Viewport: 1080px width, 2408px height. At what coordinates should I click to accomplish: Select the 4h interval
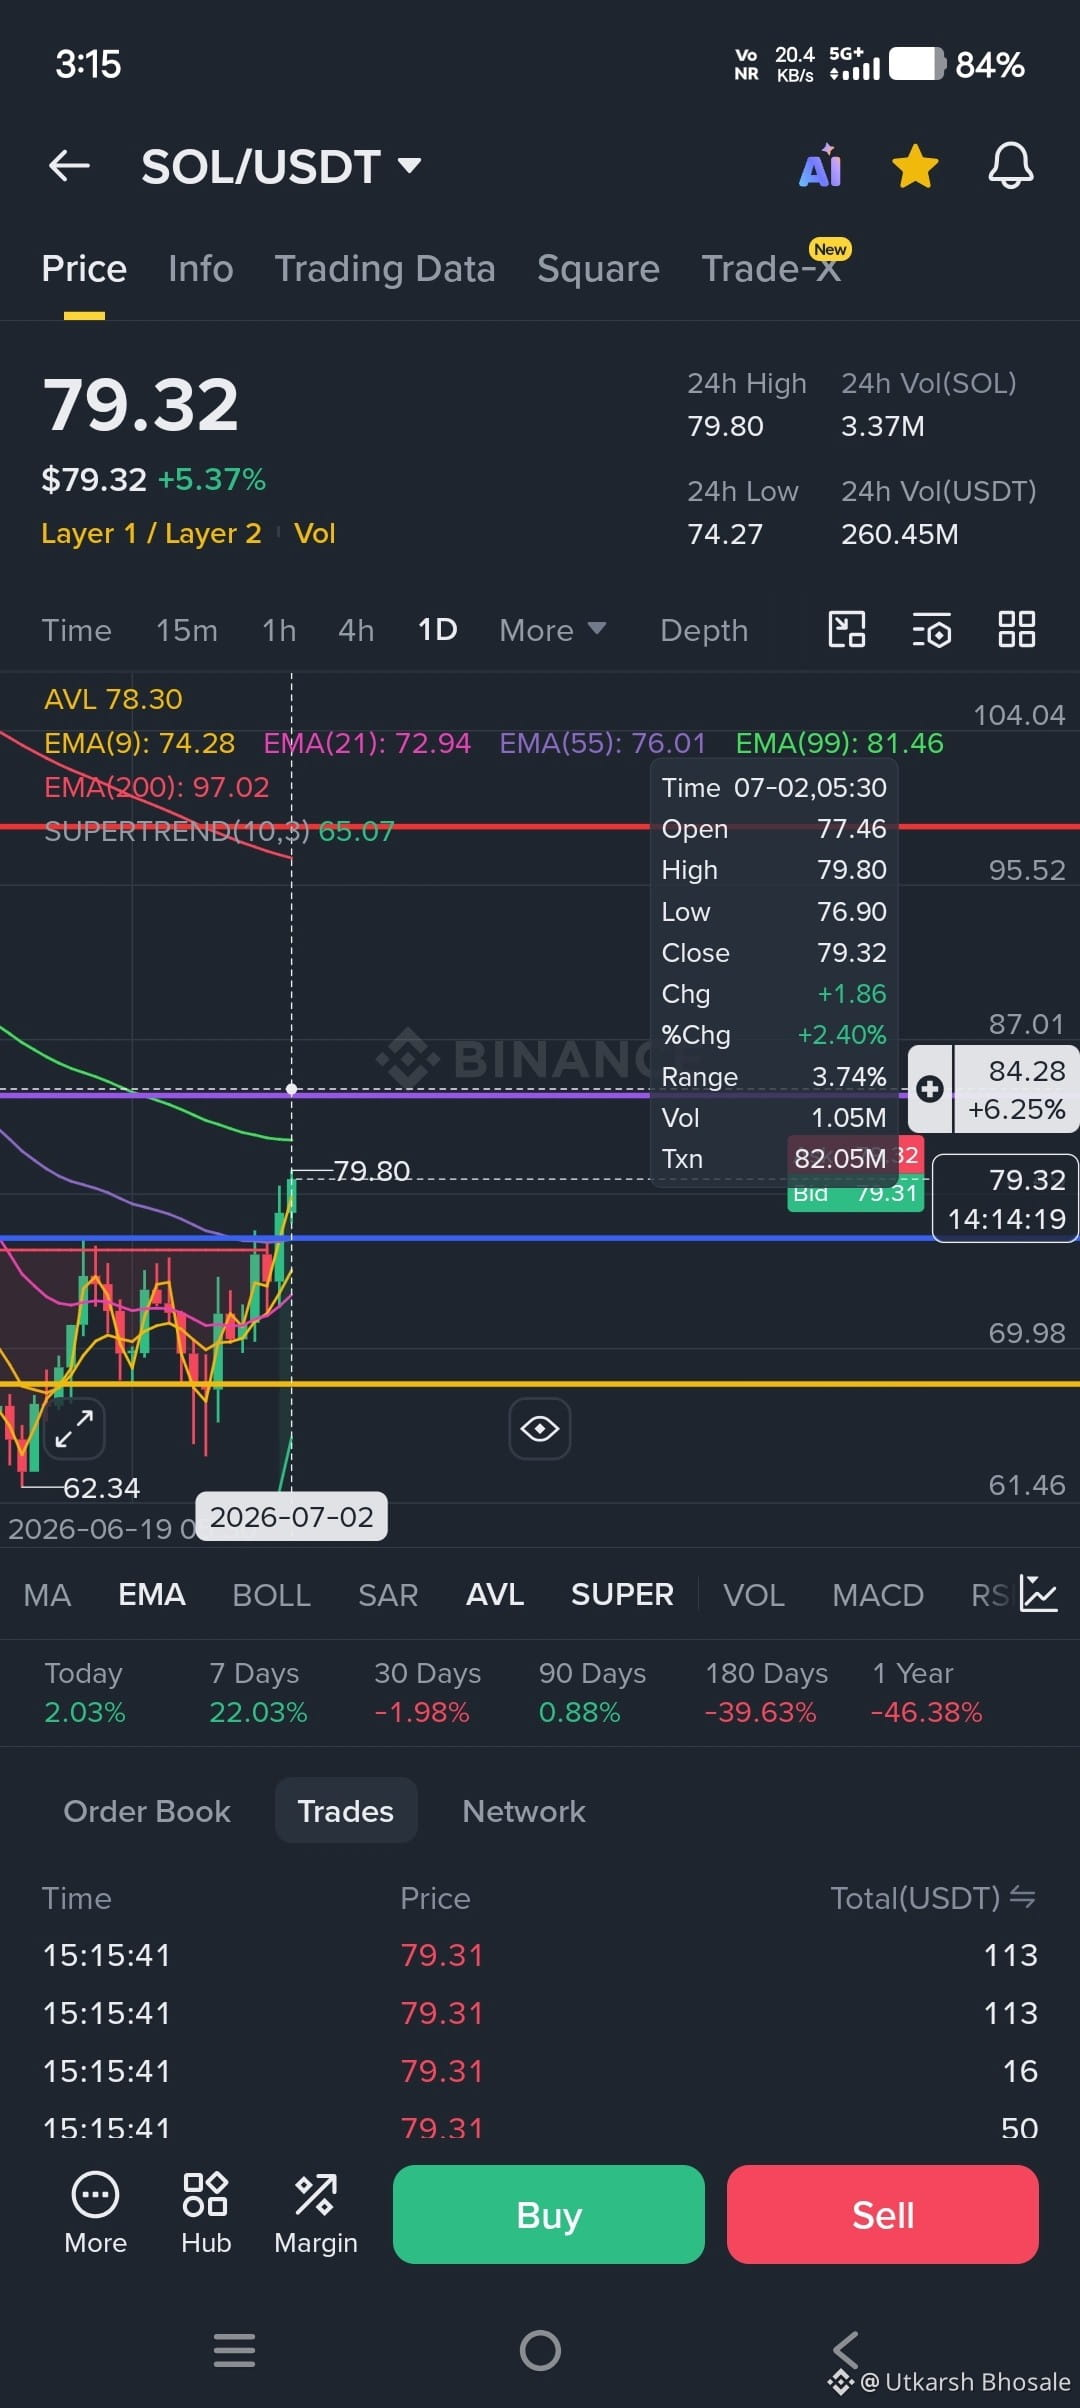pyautogui.click(x=356, y=630)
